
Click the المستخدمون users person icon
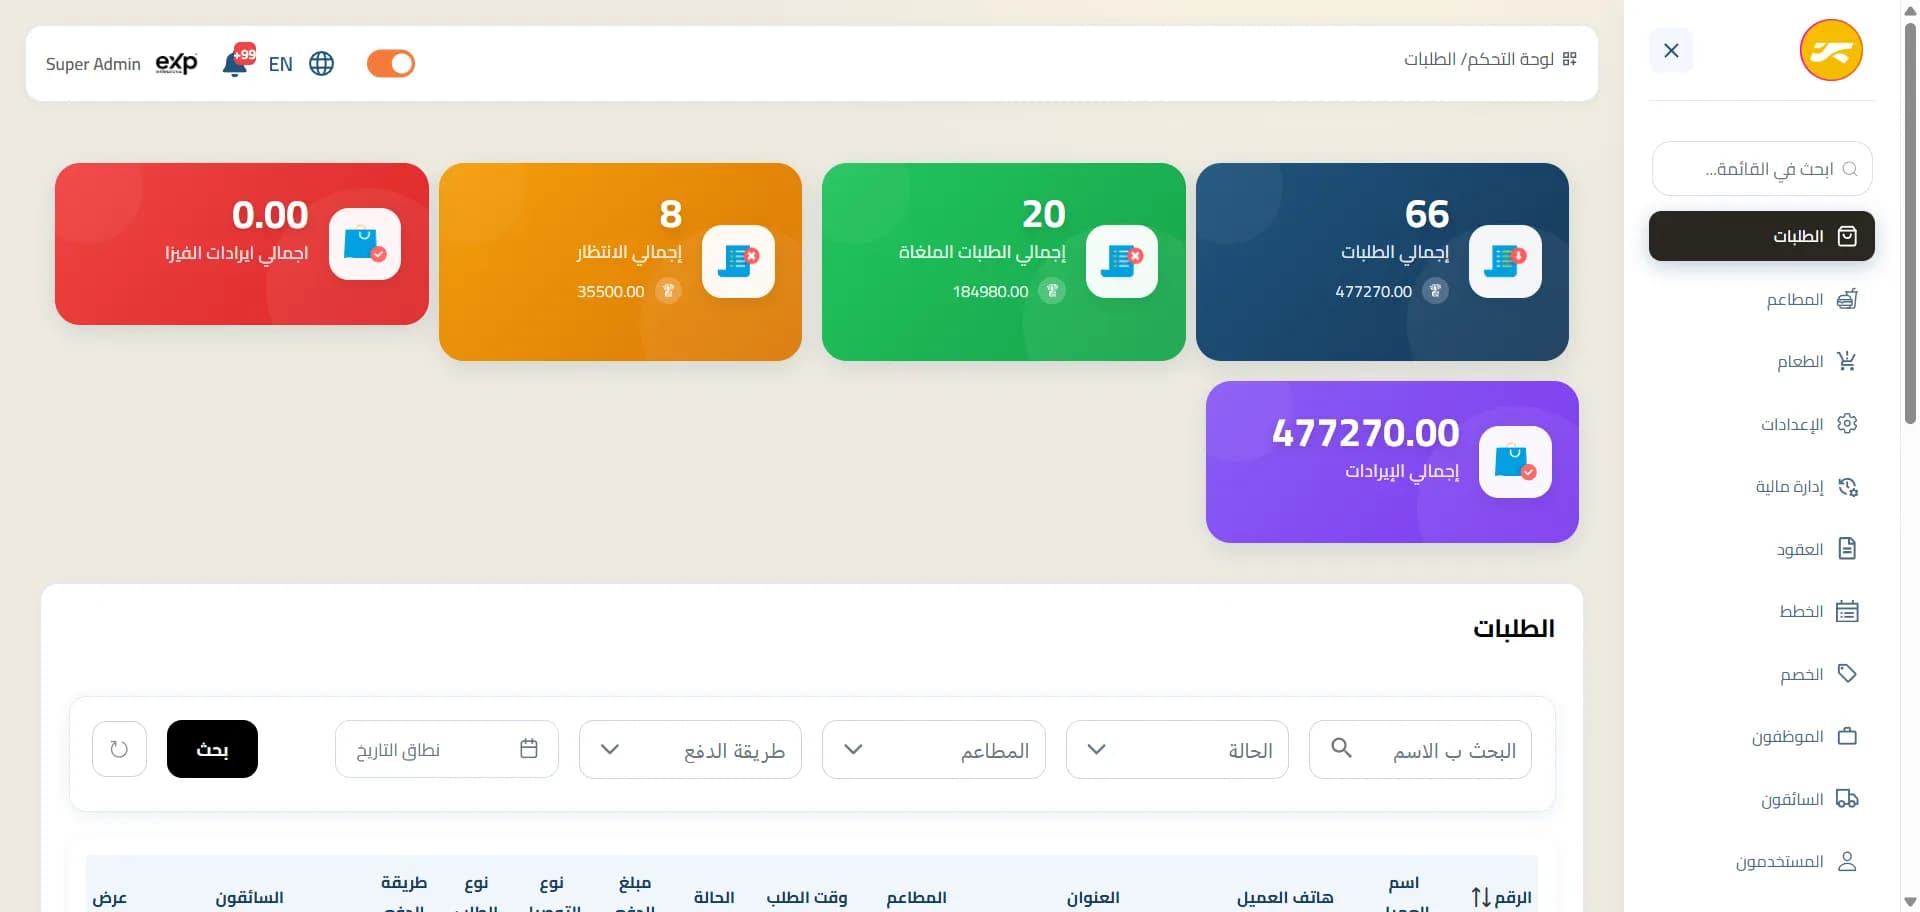tap(1847, 861)
